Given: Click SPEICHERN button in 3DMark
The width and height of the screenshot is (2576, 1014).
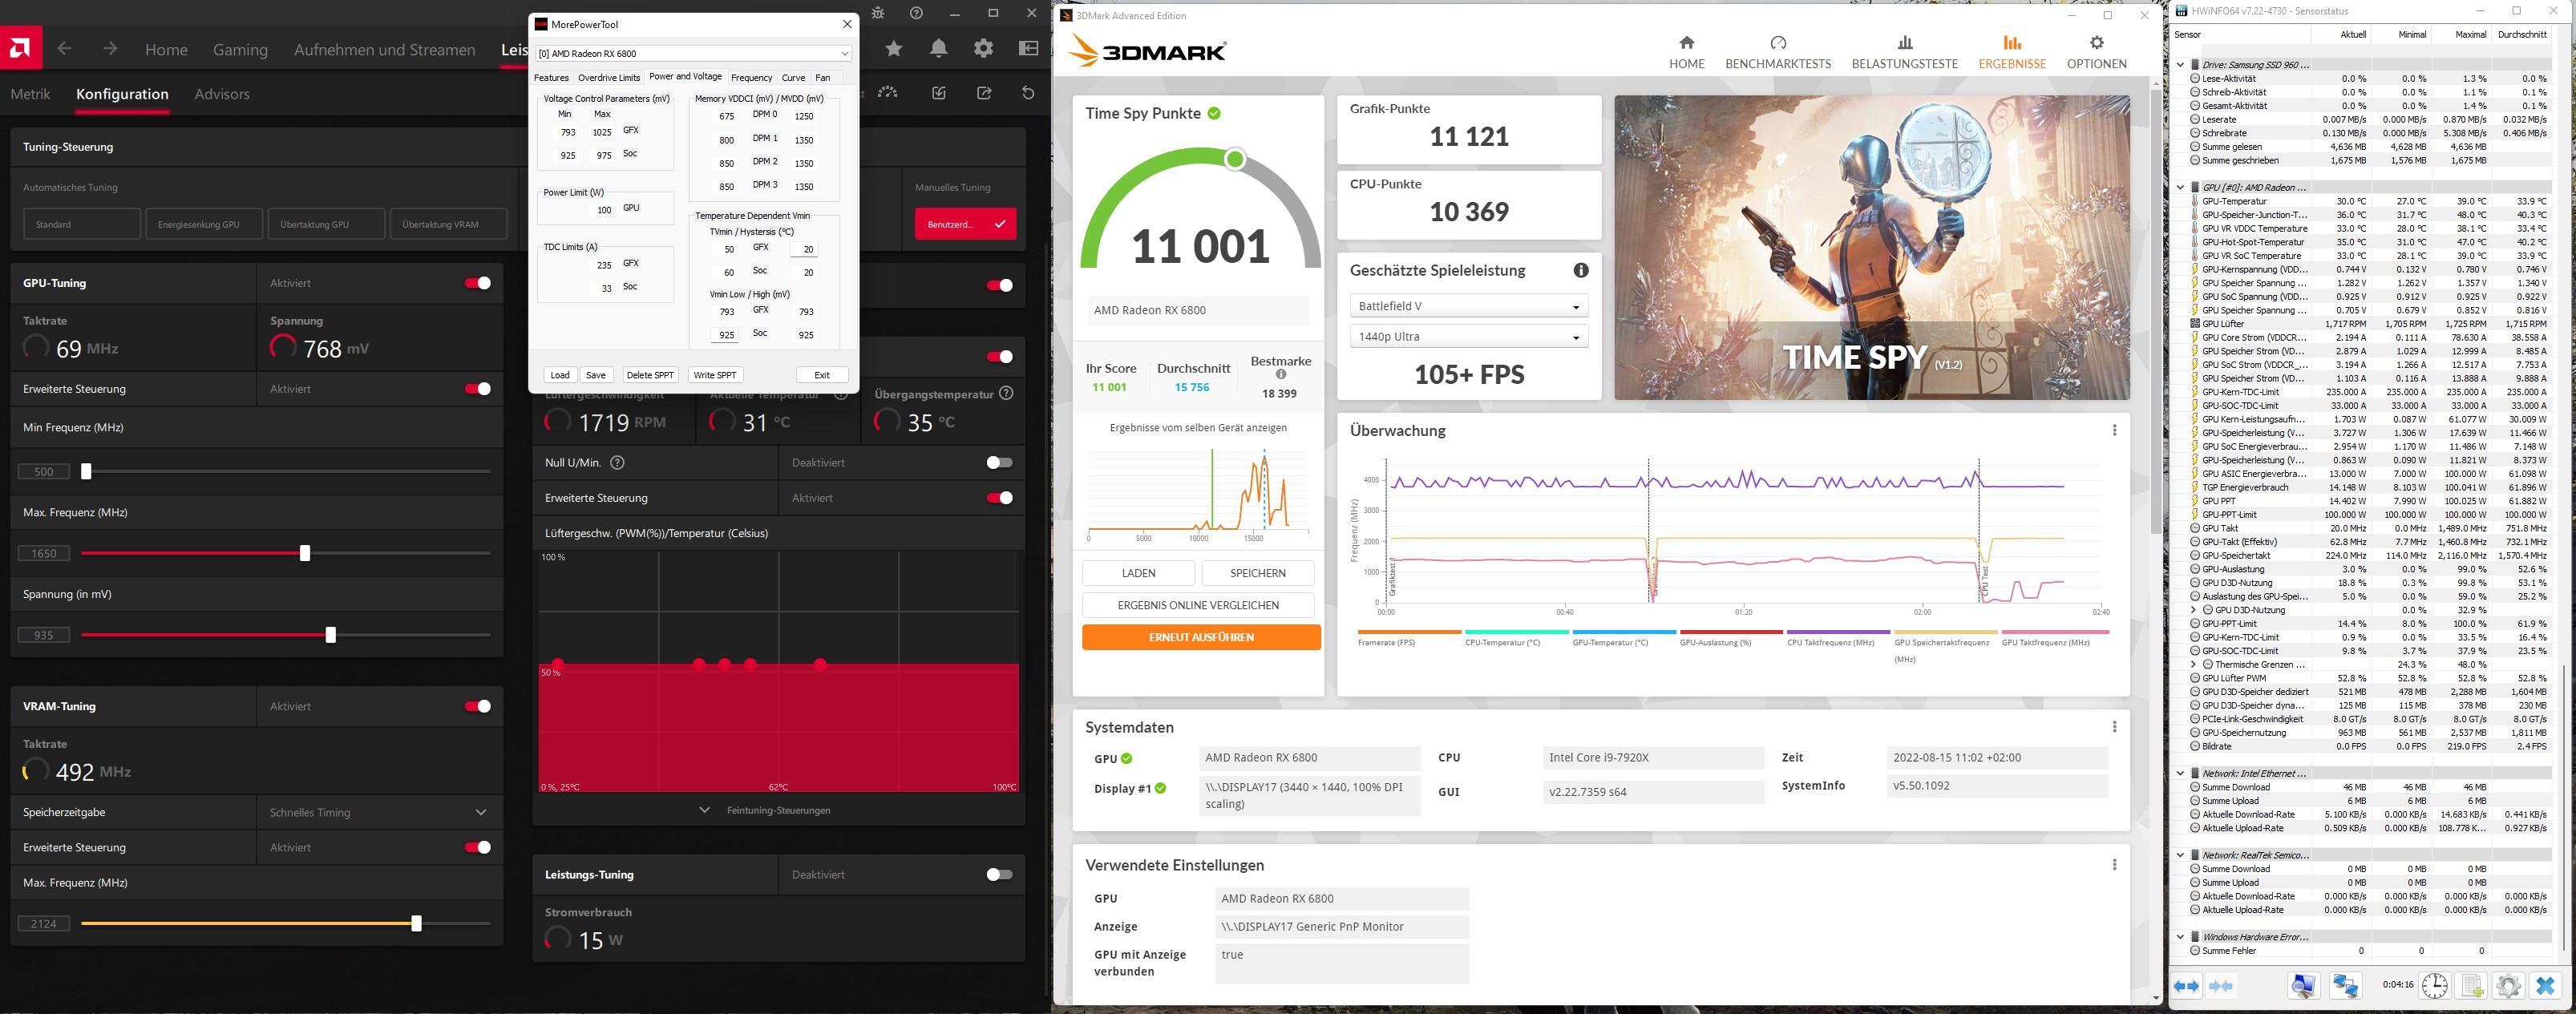Looking at the screenshot, I should (x=1257, y=573).
